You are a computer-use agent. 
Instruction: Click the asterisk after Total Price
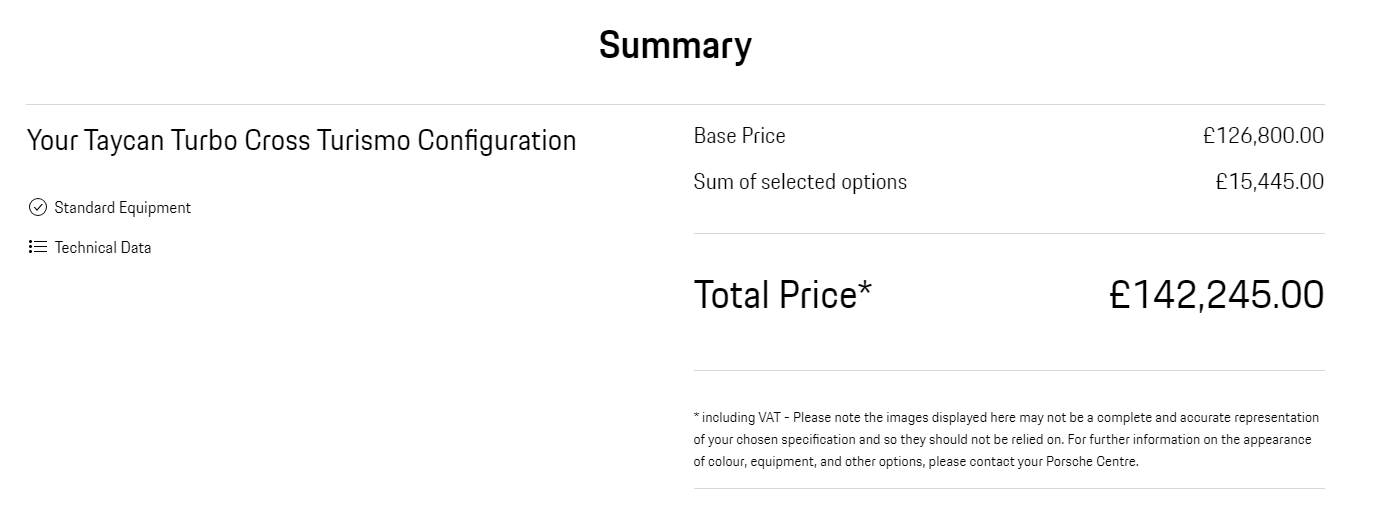(x=865, y=288)
